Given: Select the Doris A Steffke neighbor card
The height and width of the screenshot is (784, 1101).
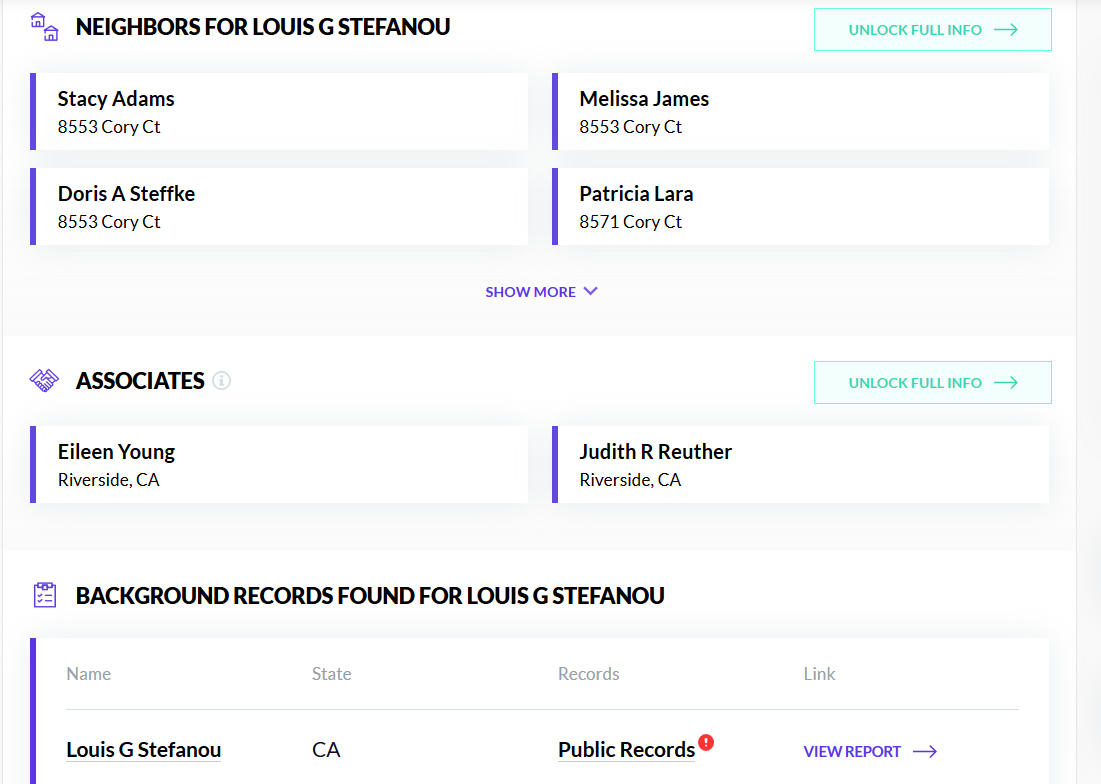Looking at the screenshot, I should coord(280,206).
